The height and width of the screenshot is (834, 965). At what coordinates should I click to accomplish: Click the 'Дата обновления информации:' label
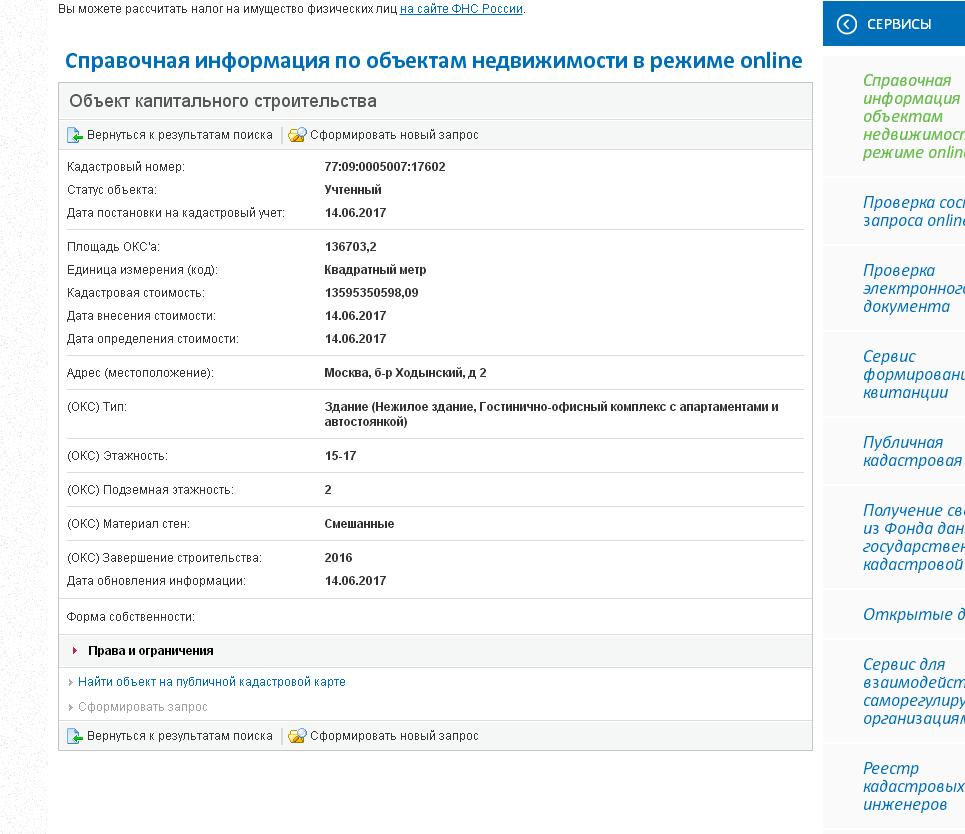pos(156,580)
